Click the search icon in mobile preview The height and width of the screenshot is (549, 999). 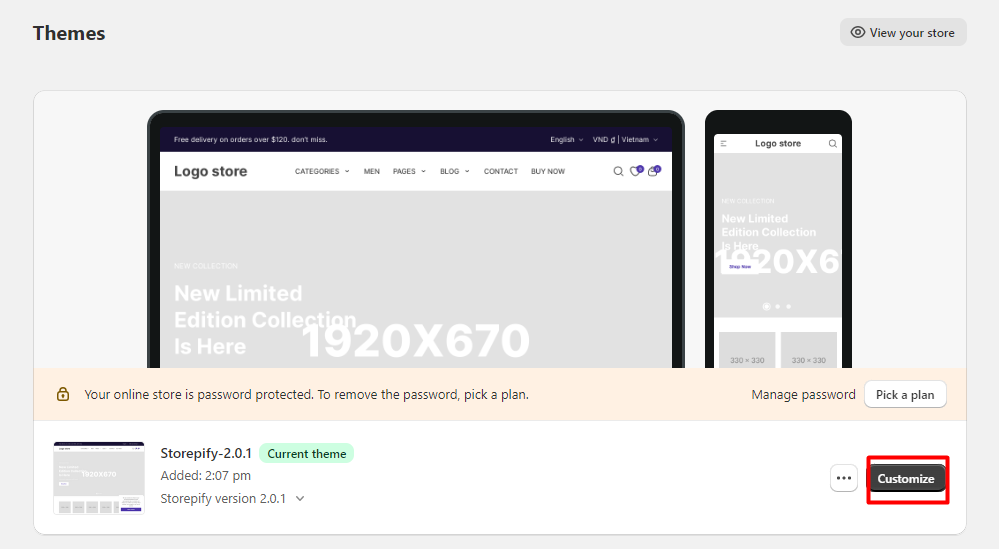[x=833, y=144]
